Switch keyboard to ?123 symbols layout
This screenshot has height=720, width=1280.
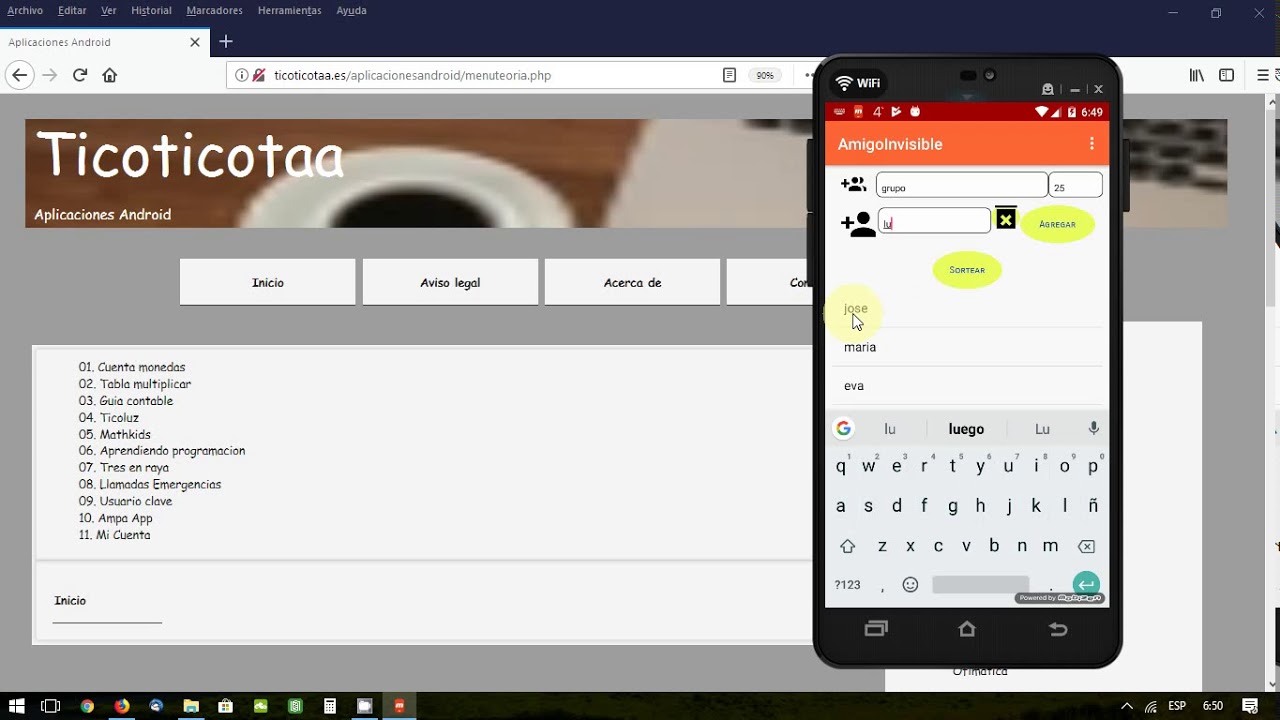tap(847, 585)
